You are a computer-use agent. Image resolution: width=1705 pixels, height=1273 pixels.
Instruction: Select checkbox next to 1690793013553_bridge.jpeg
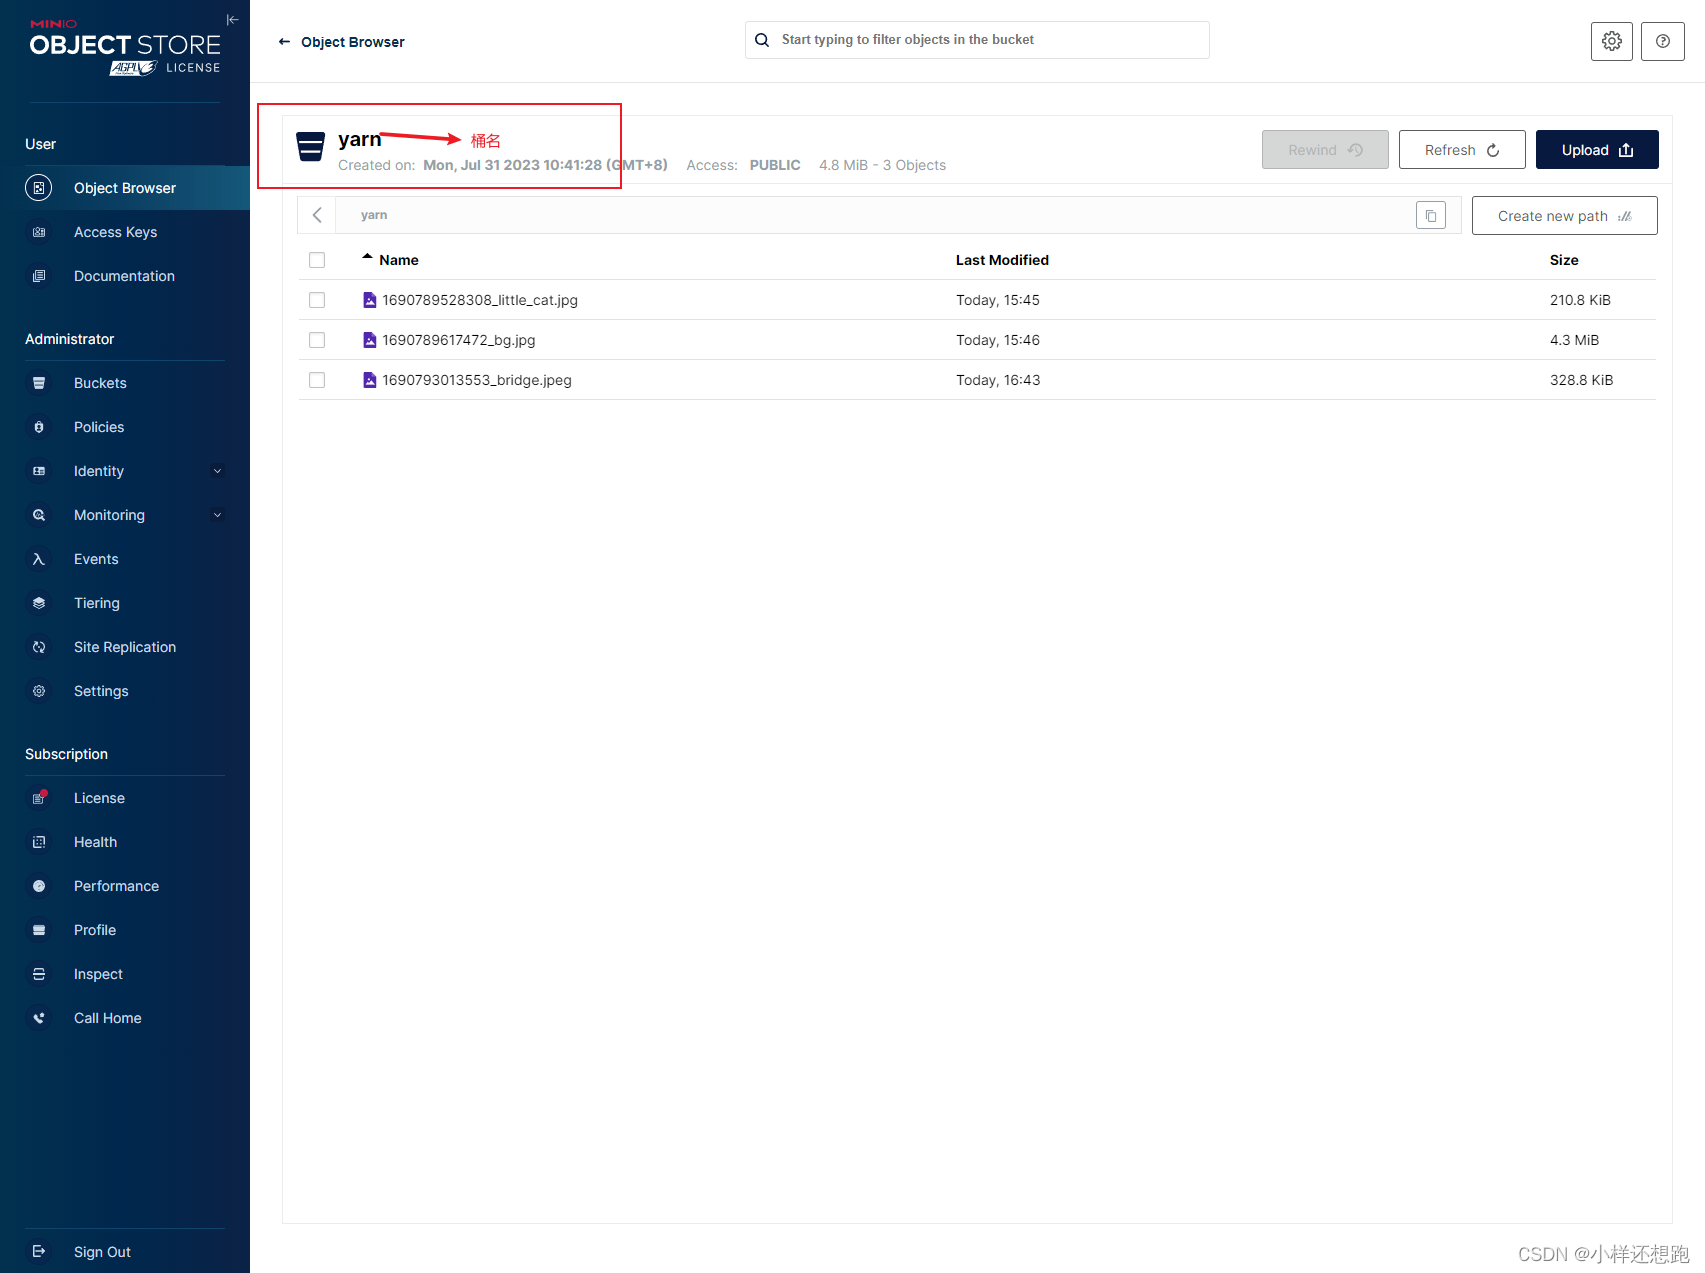click(x=317, y=380)
